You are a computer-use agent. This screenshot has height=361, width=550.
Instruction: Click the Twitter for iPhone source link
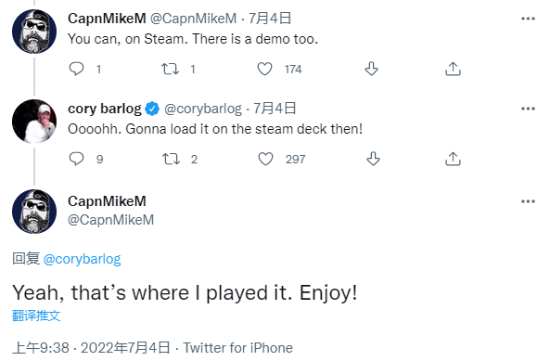click(x=238, y=348)
